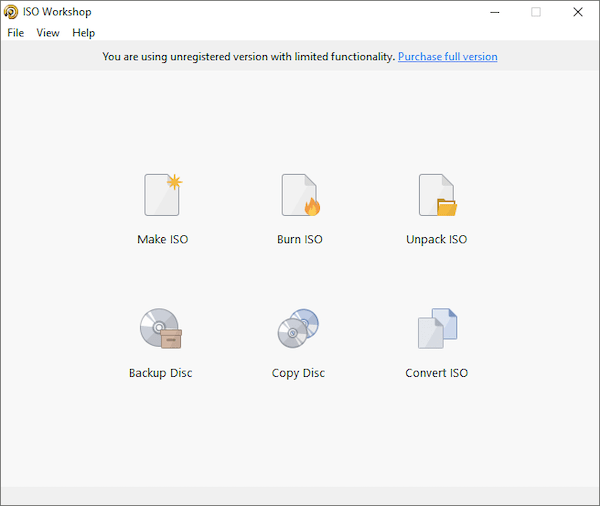Image resolution: width=600 pixels, height=506 pixels.
Task: Click the unregistered version notice text
Action: coord(248,57)
